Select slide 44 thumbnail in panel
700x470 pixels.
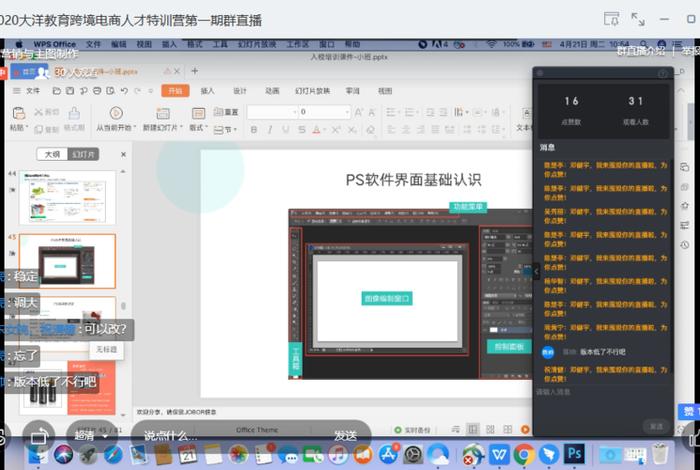67,197
